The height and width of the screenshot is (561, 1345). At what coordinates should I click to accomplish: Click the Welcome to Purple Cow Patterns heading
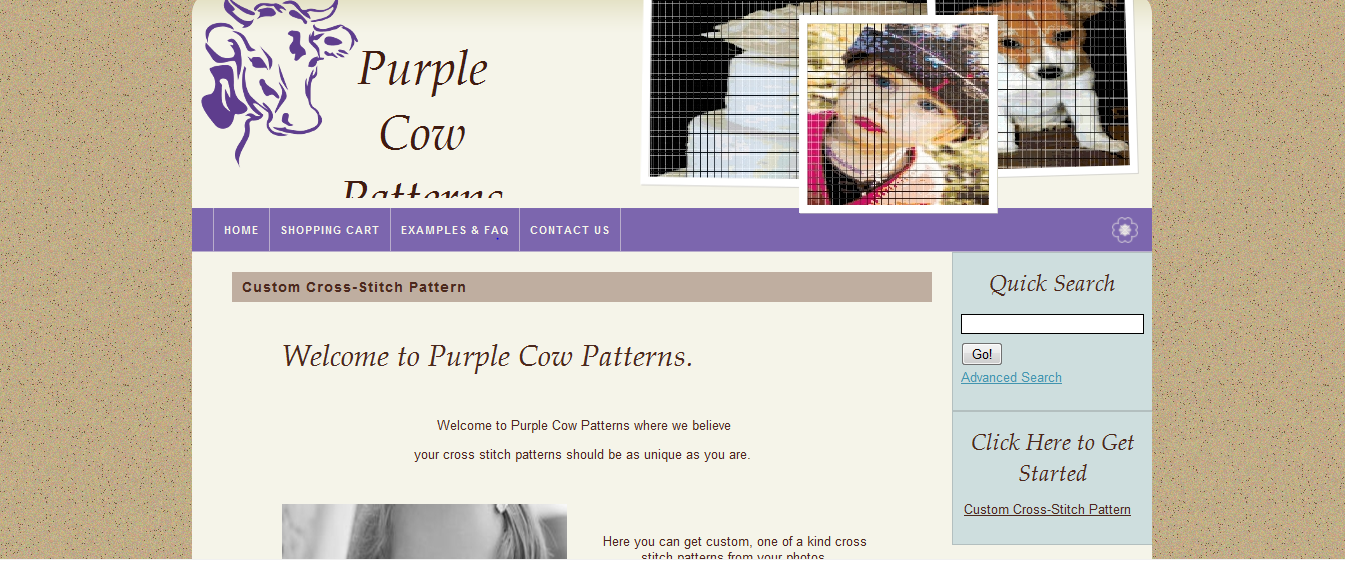pyautogui.click(x=487, y=356)
